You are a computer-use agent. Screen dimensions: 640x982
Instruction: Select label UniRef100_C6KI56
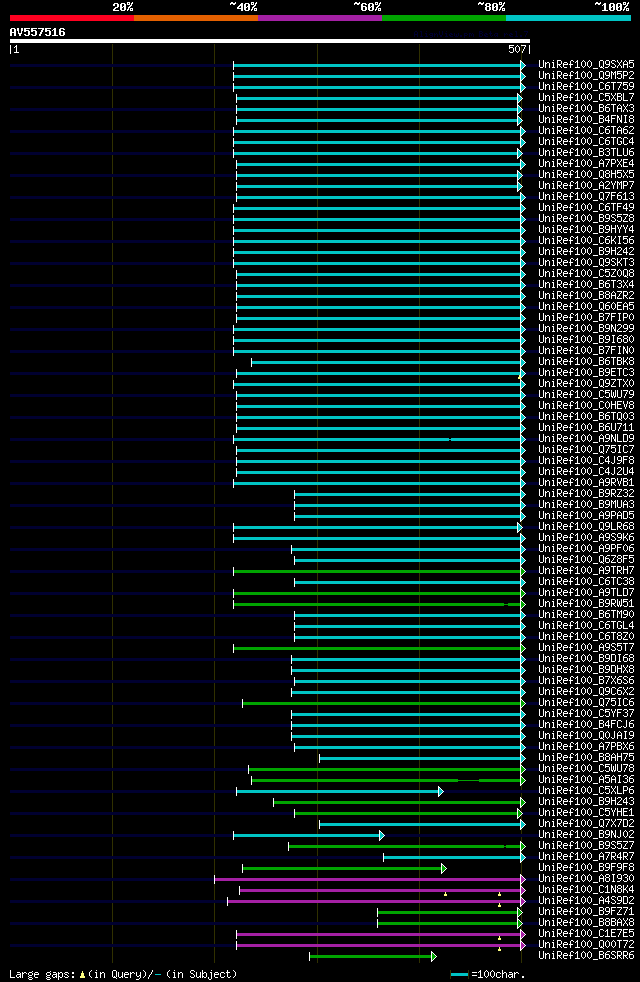click(586, 240)
